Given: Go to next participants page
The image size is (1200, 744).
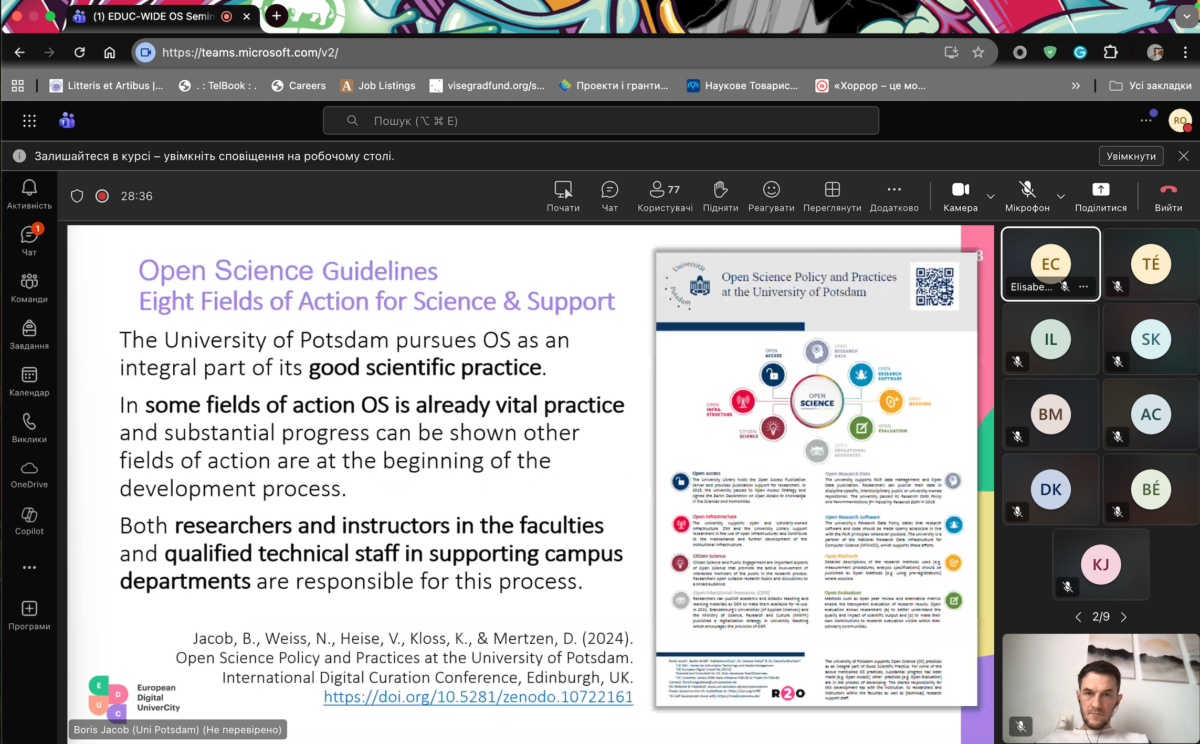Looking at the screenshot, I should [x=1123, y=617].
